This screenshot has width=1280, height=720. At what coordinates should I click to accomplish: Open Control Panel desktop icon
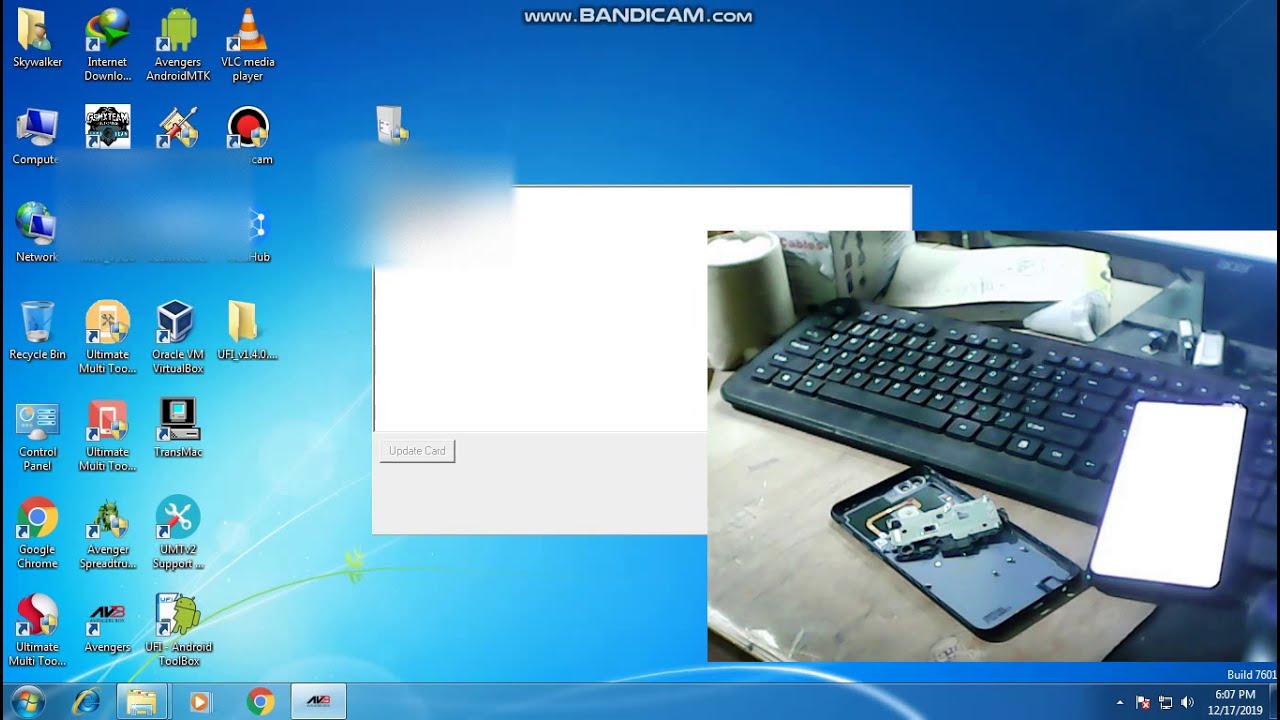coord(37,436)
